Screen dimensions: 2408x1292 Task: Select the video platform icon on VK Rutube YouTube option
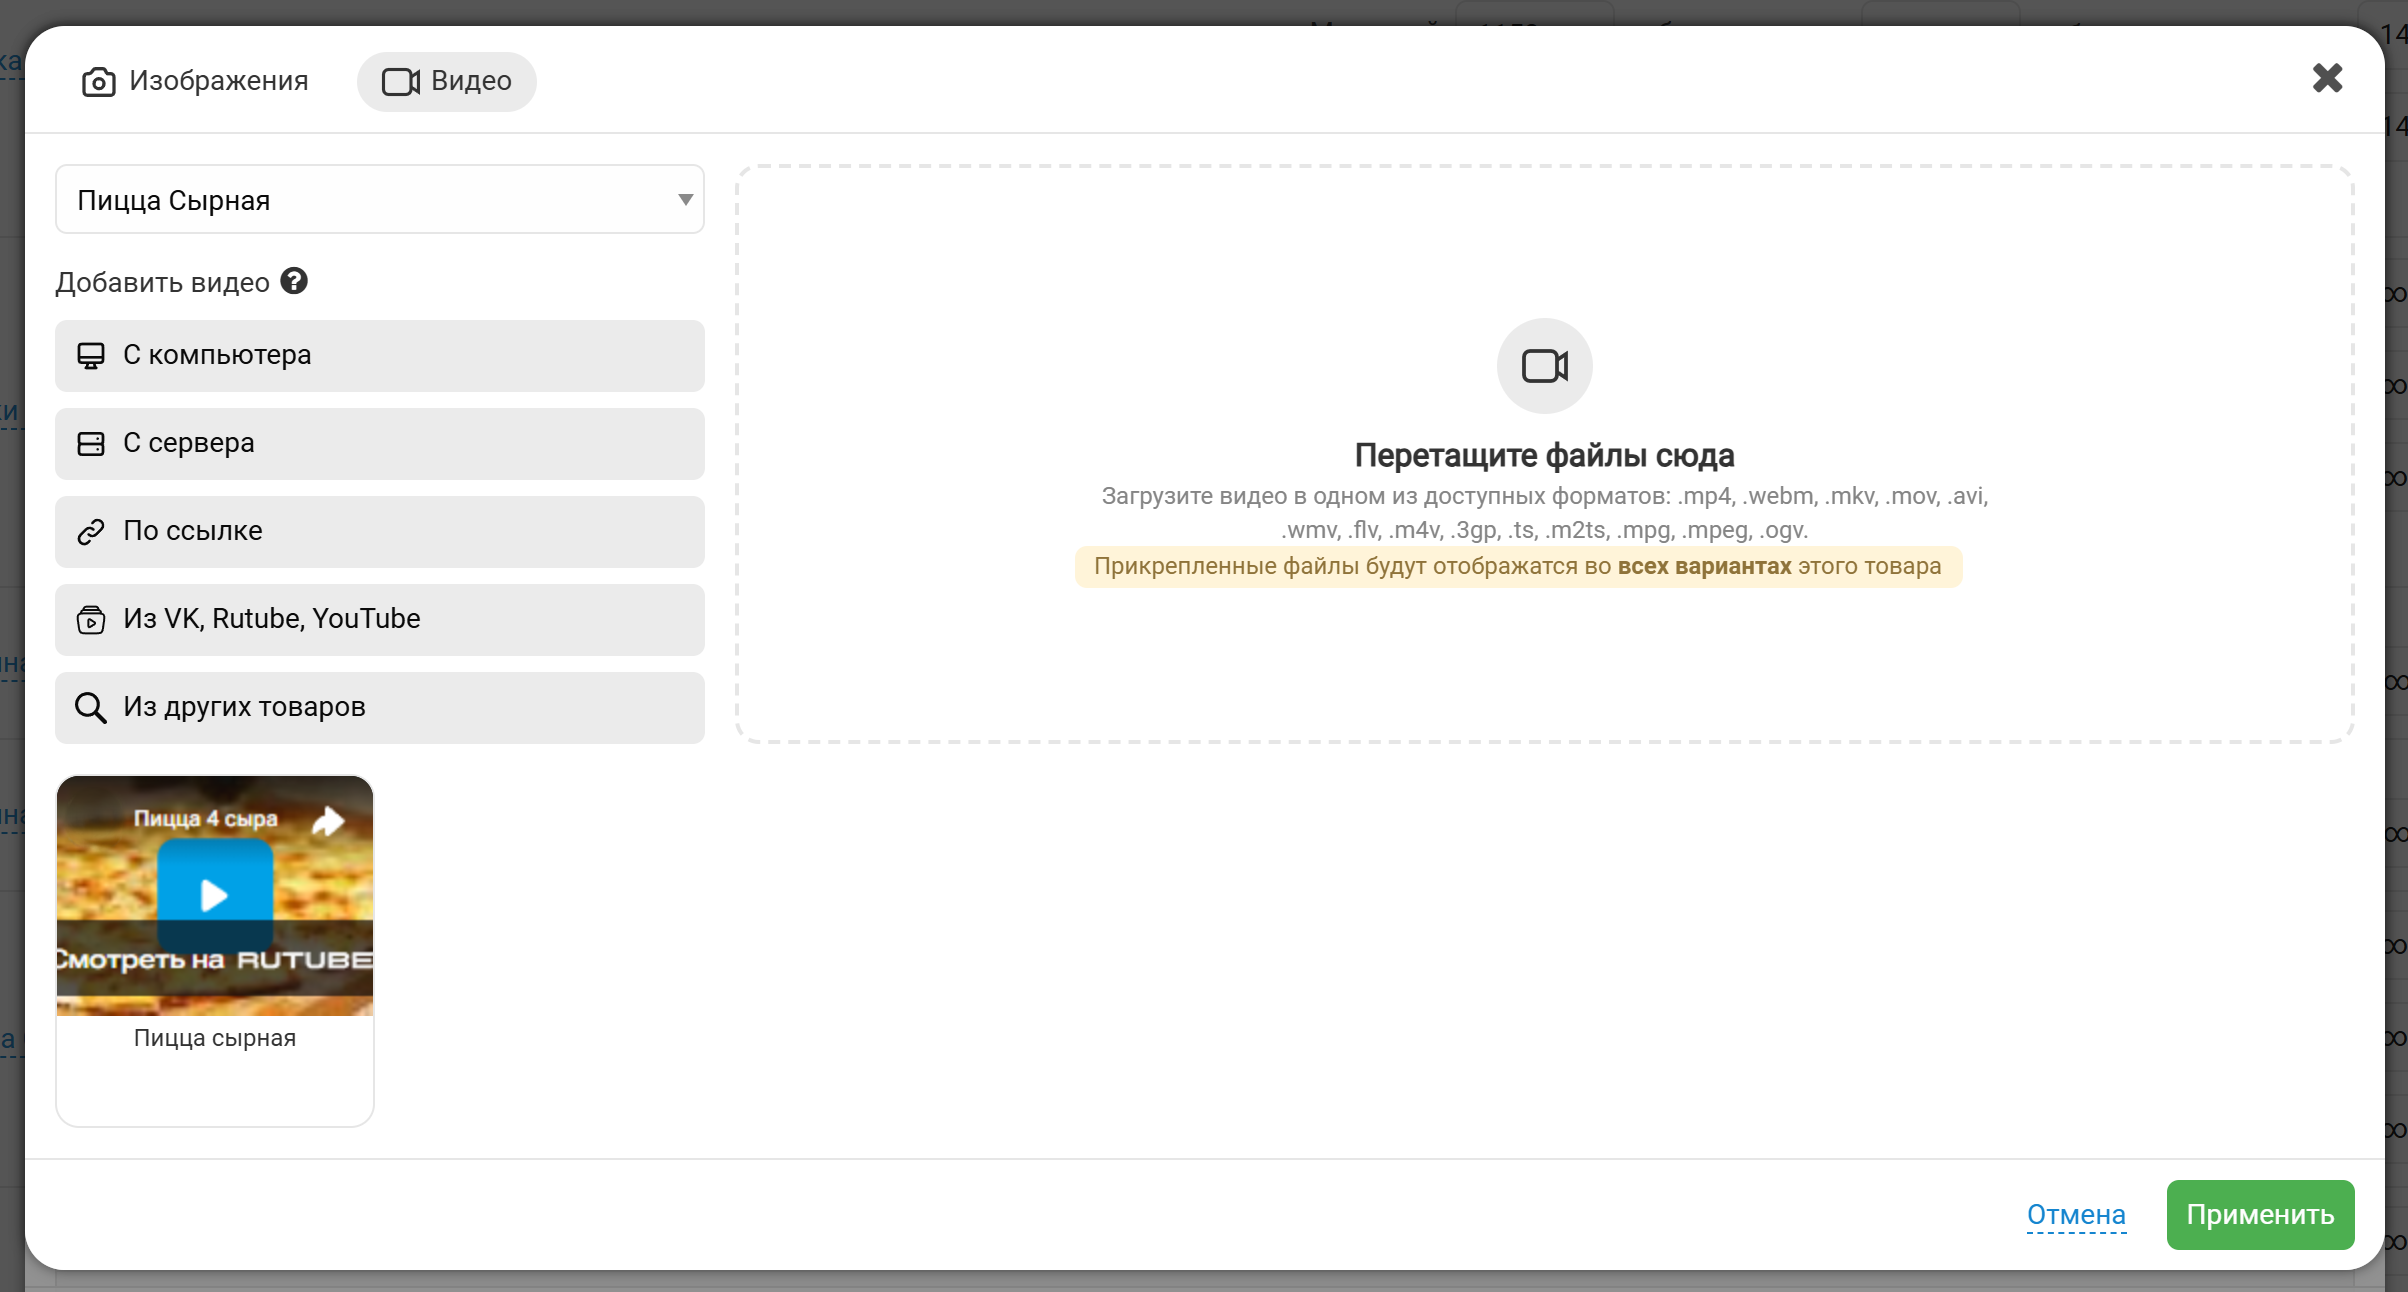91,619
